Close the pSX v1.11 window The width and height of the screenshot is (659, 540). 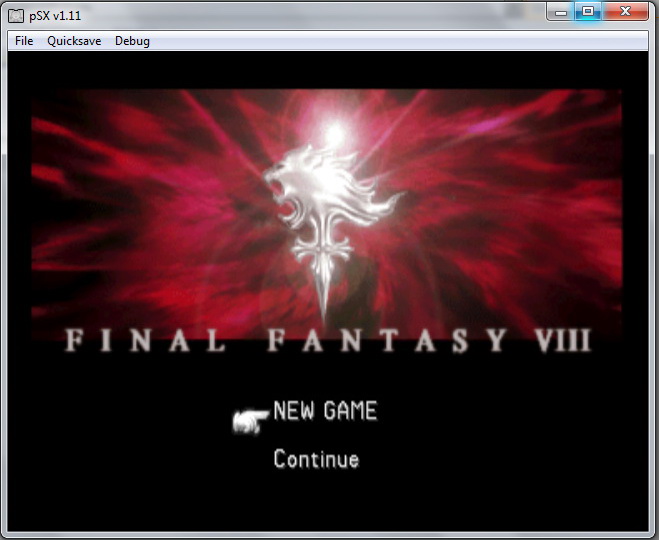[625, 12]
